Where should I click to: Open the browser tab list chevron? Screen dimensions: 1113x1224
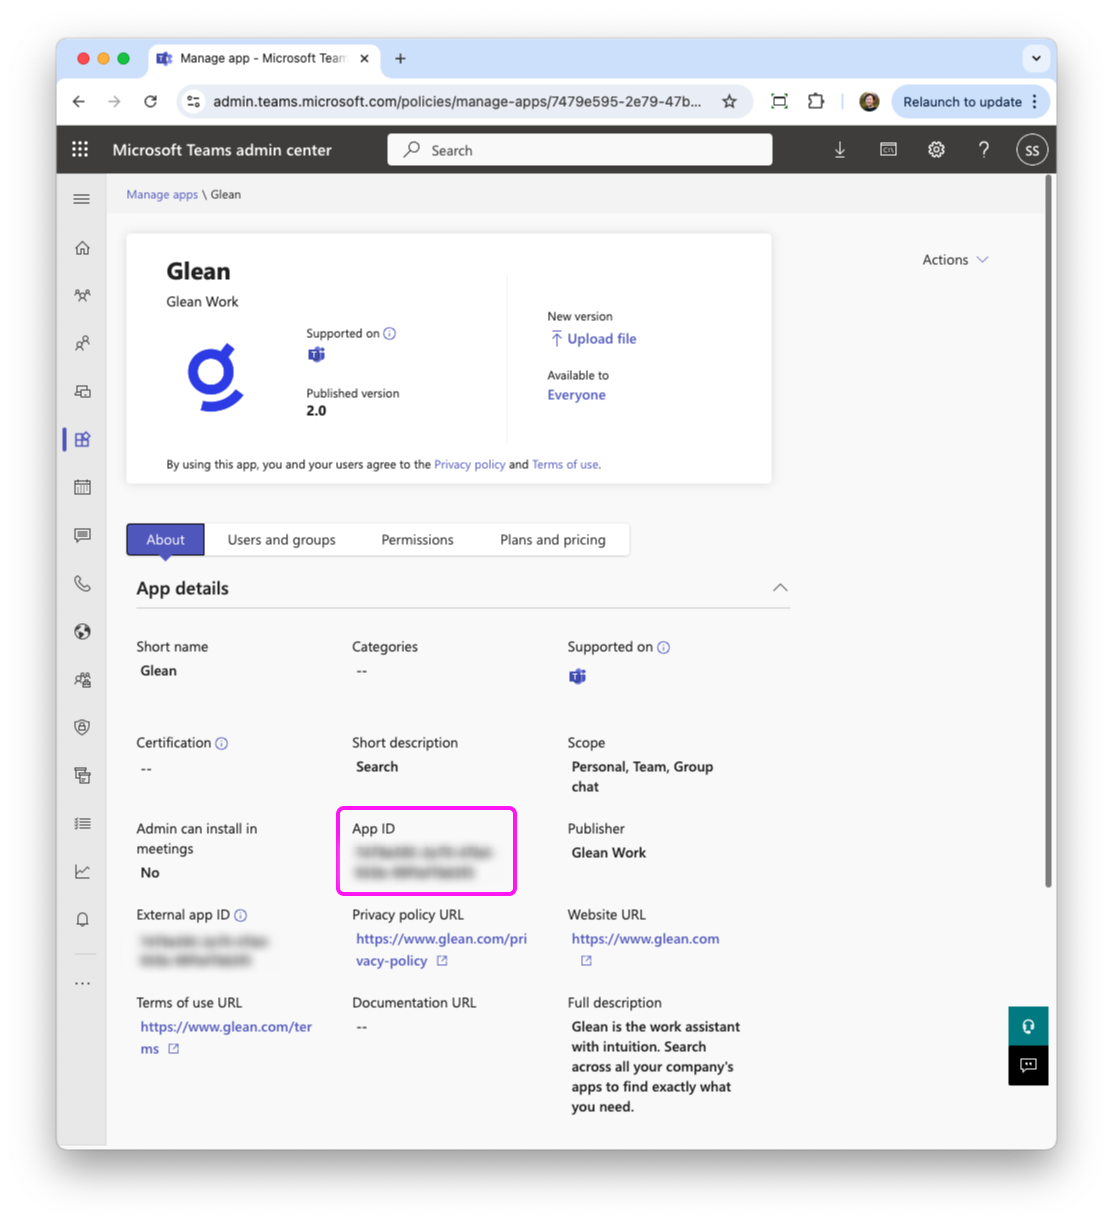tap(1036, 58)
